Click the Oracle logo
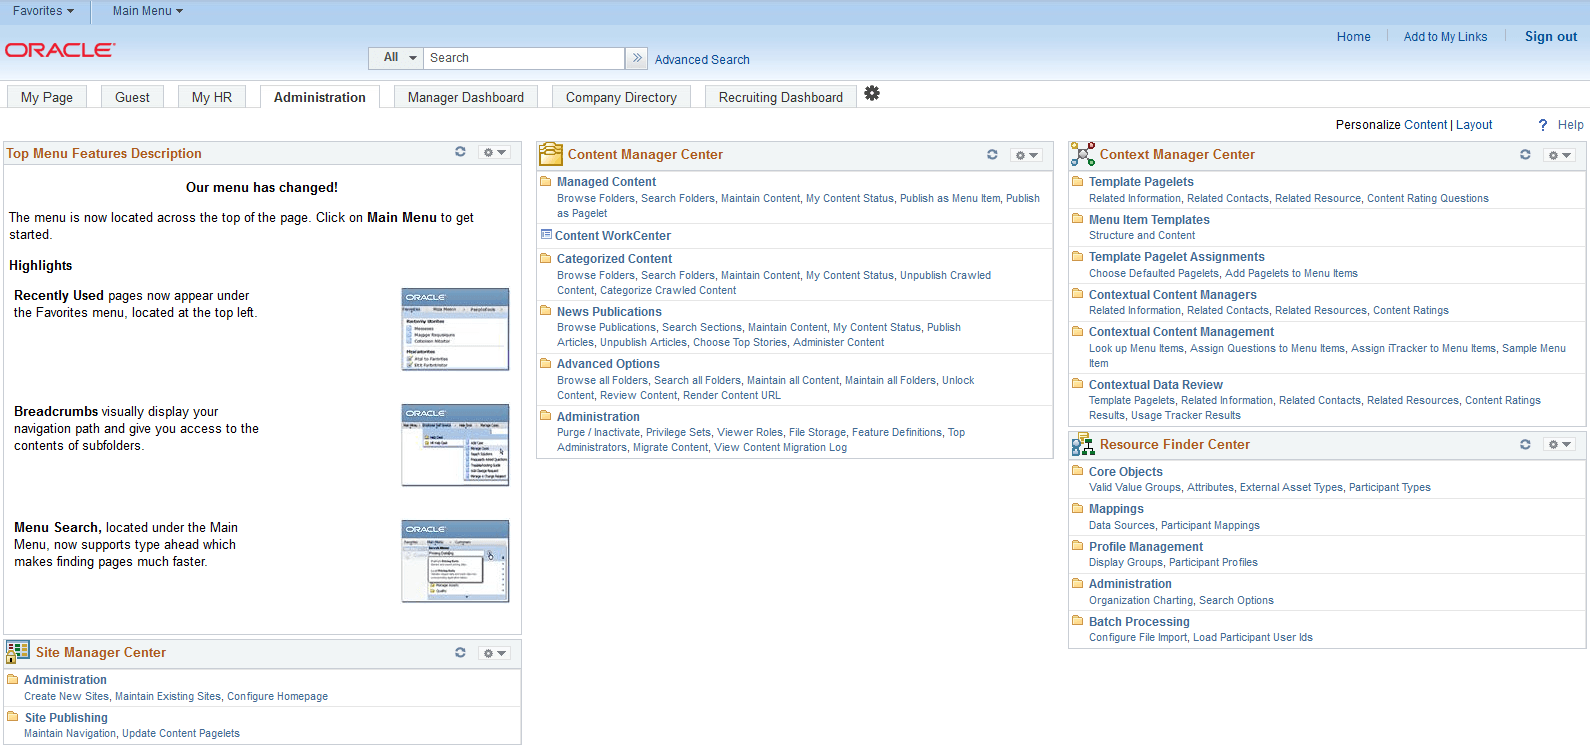The height and width of the screenshot is (745, 1590). (x=60, y=50)
